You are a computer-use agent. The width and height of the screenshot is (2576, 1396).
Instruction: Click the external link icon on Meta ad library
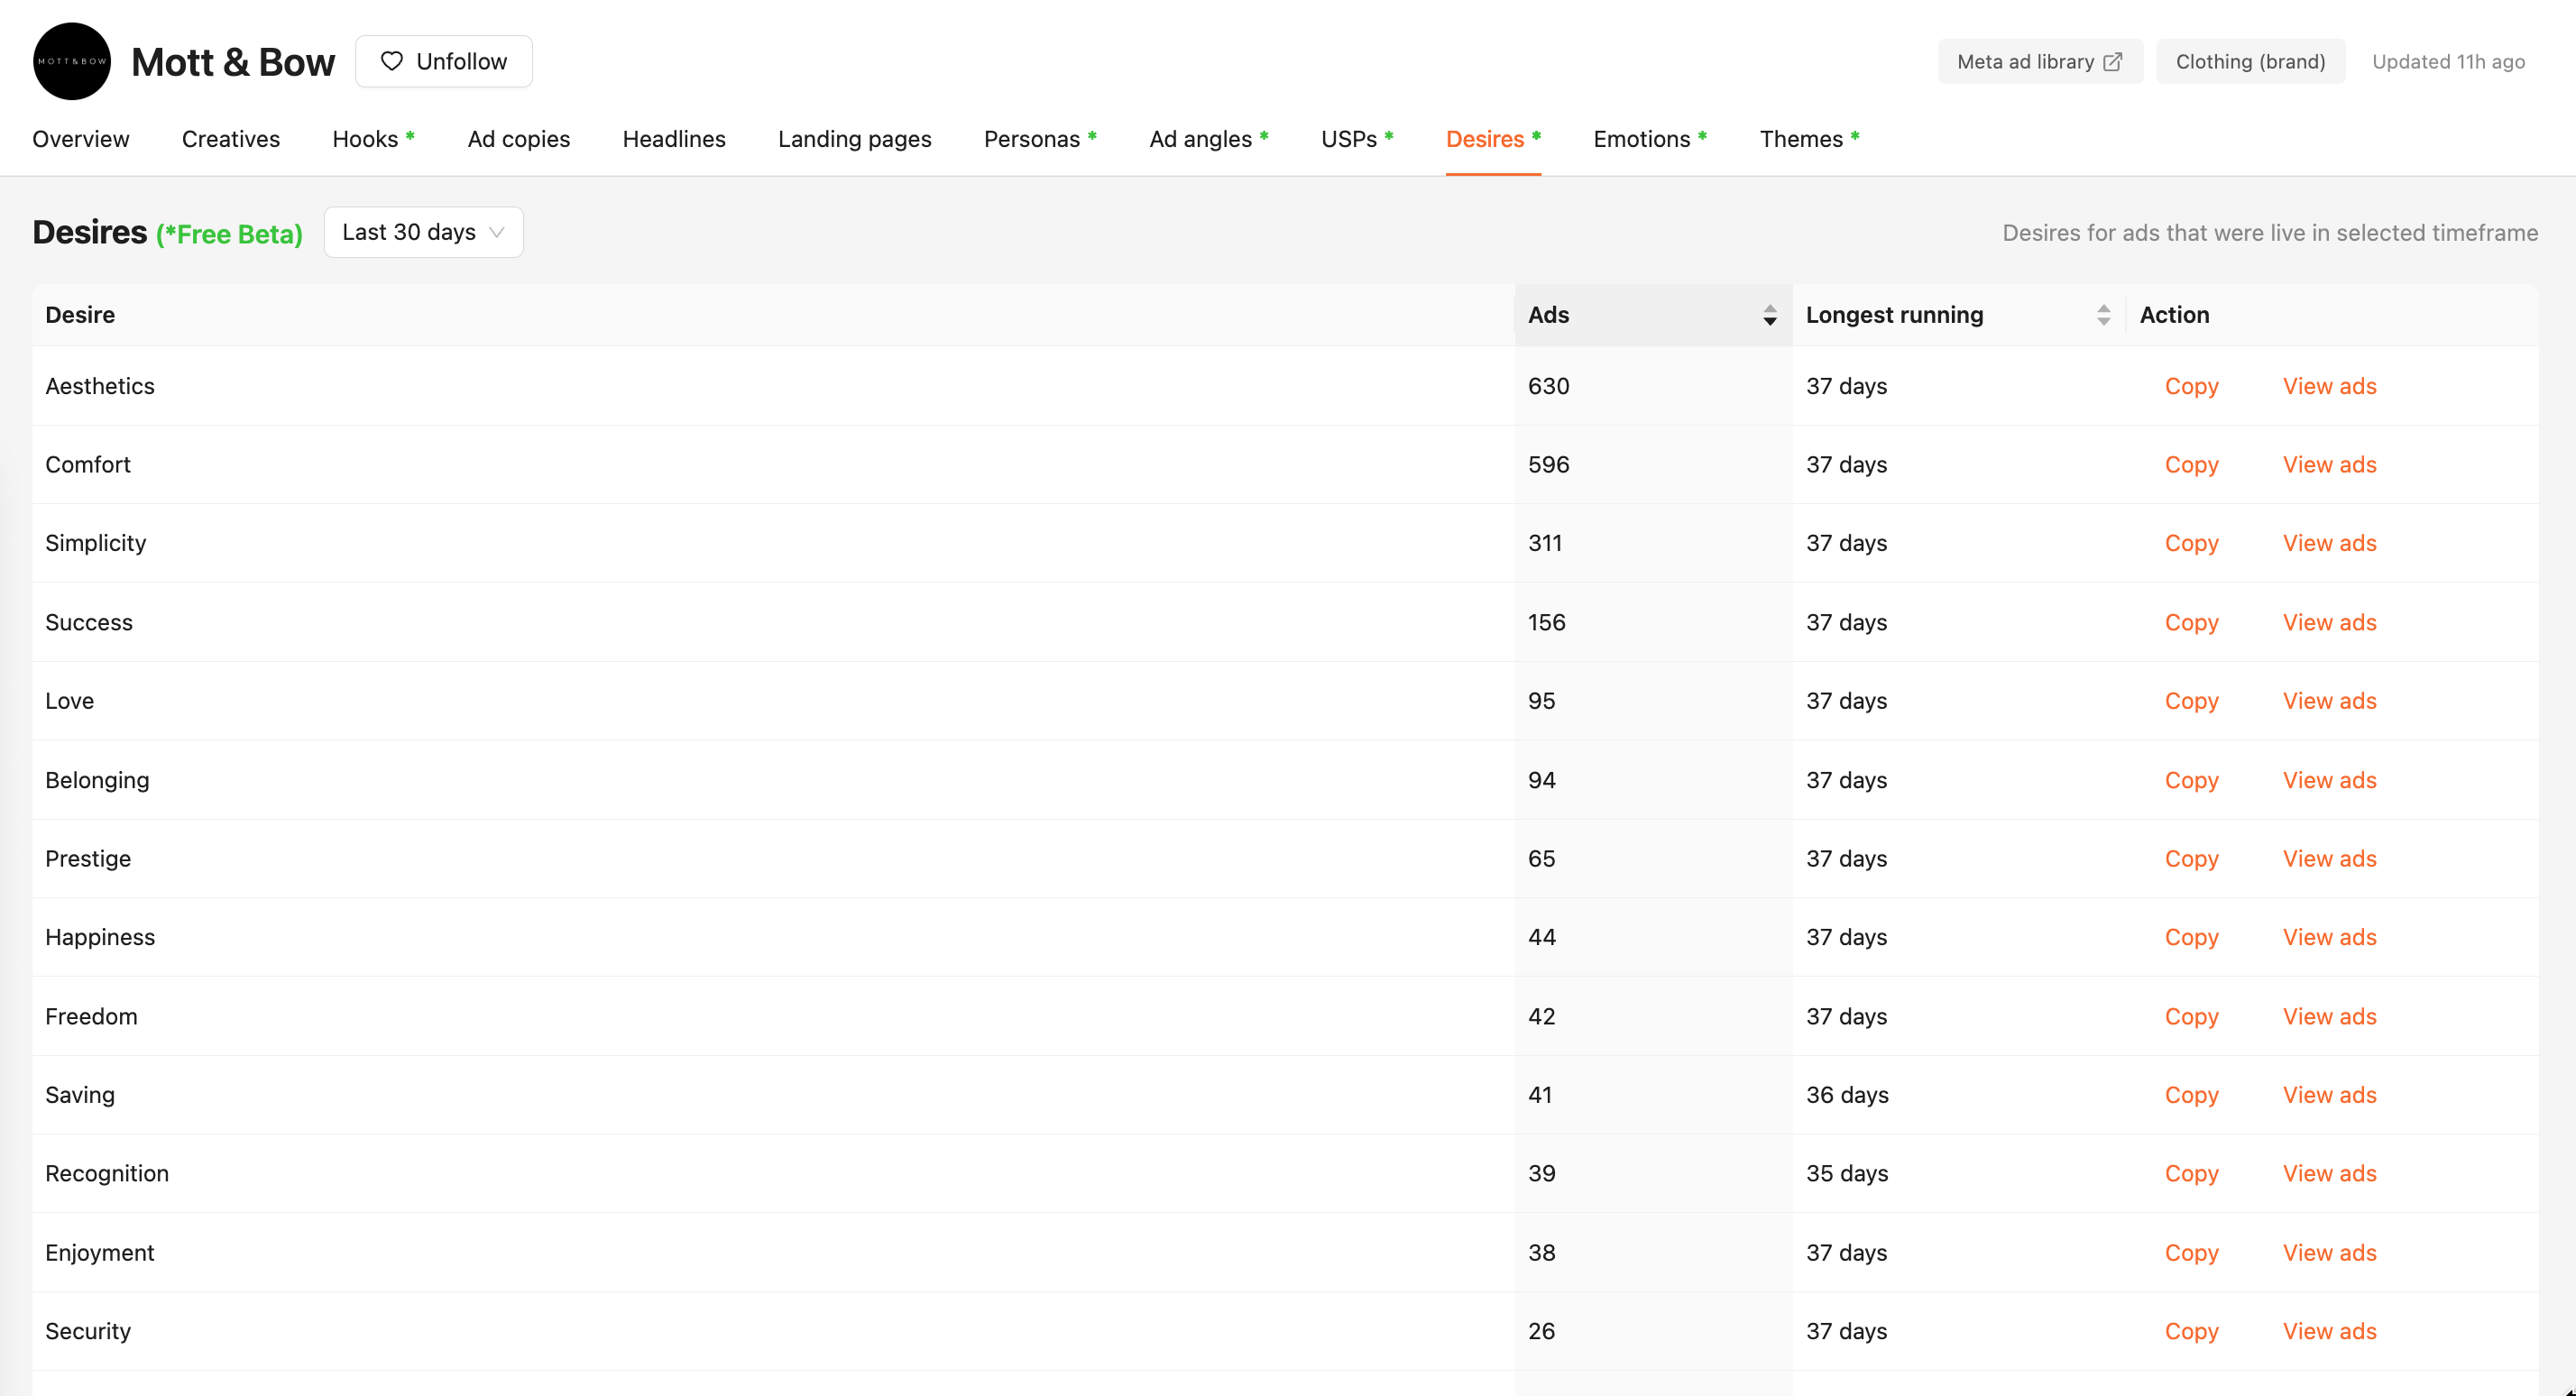coord(2113,62)
